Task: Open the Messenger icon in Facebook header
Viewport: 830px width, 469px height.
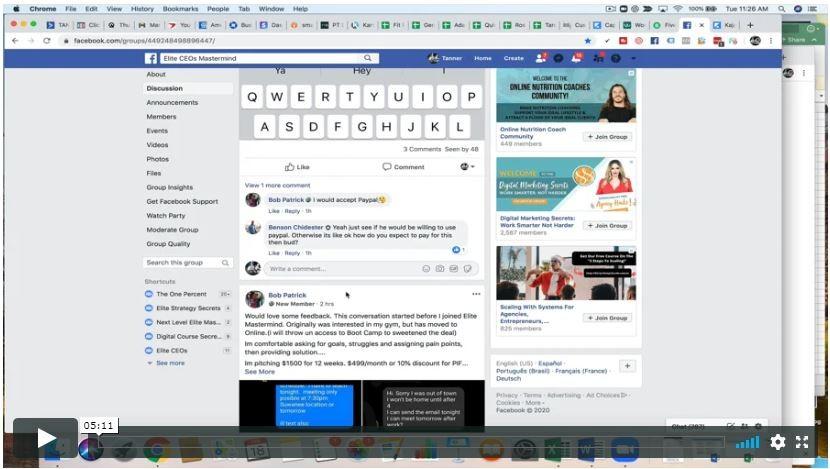Action: point(558,58)
